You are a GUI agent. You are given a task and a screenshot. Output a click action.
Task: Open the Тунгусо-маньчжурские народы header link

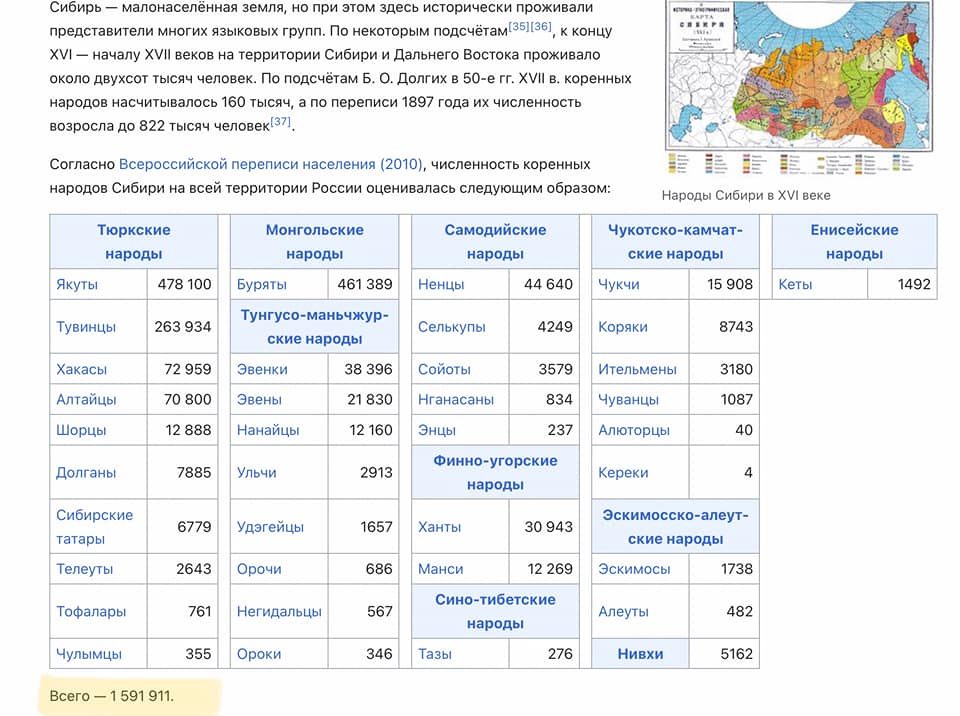click(315, 326)
